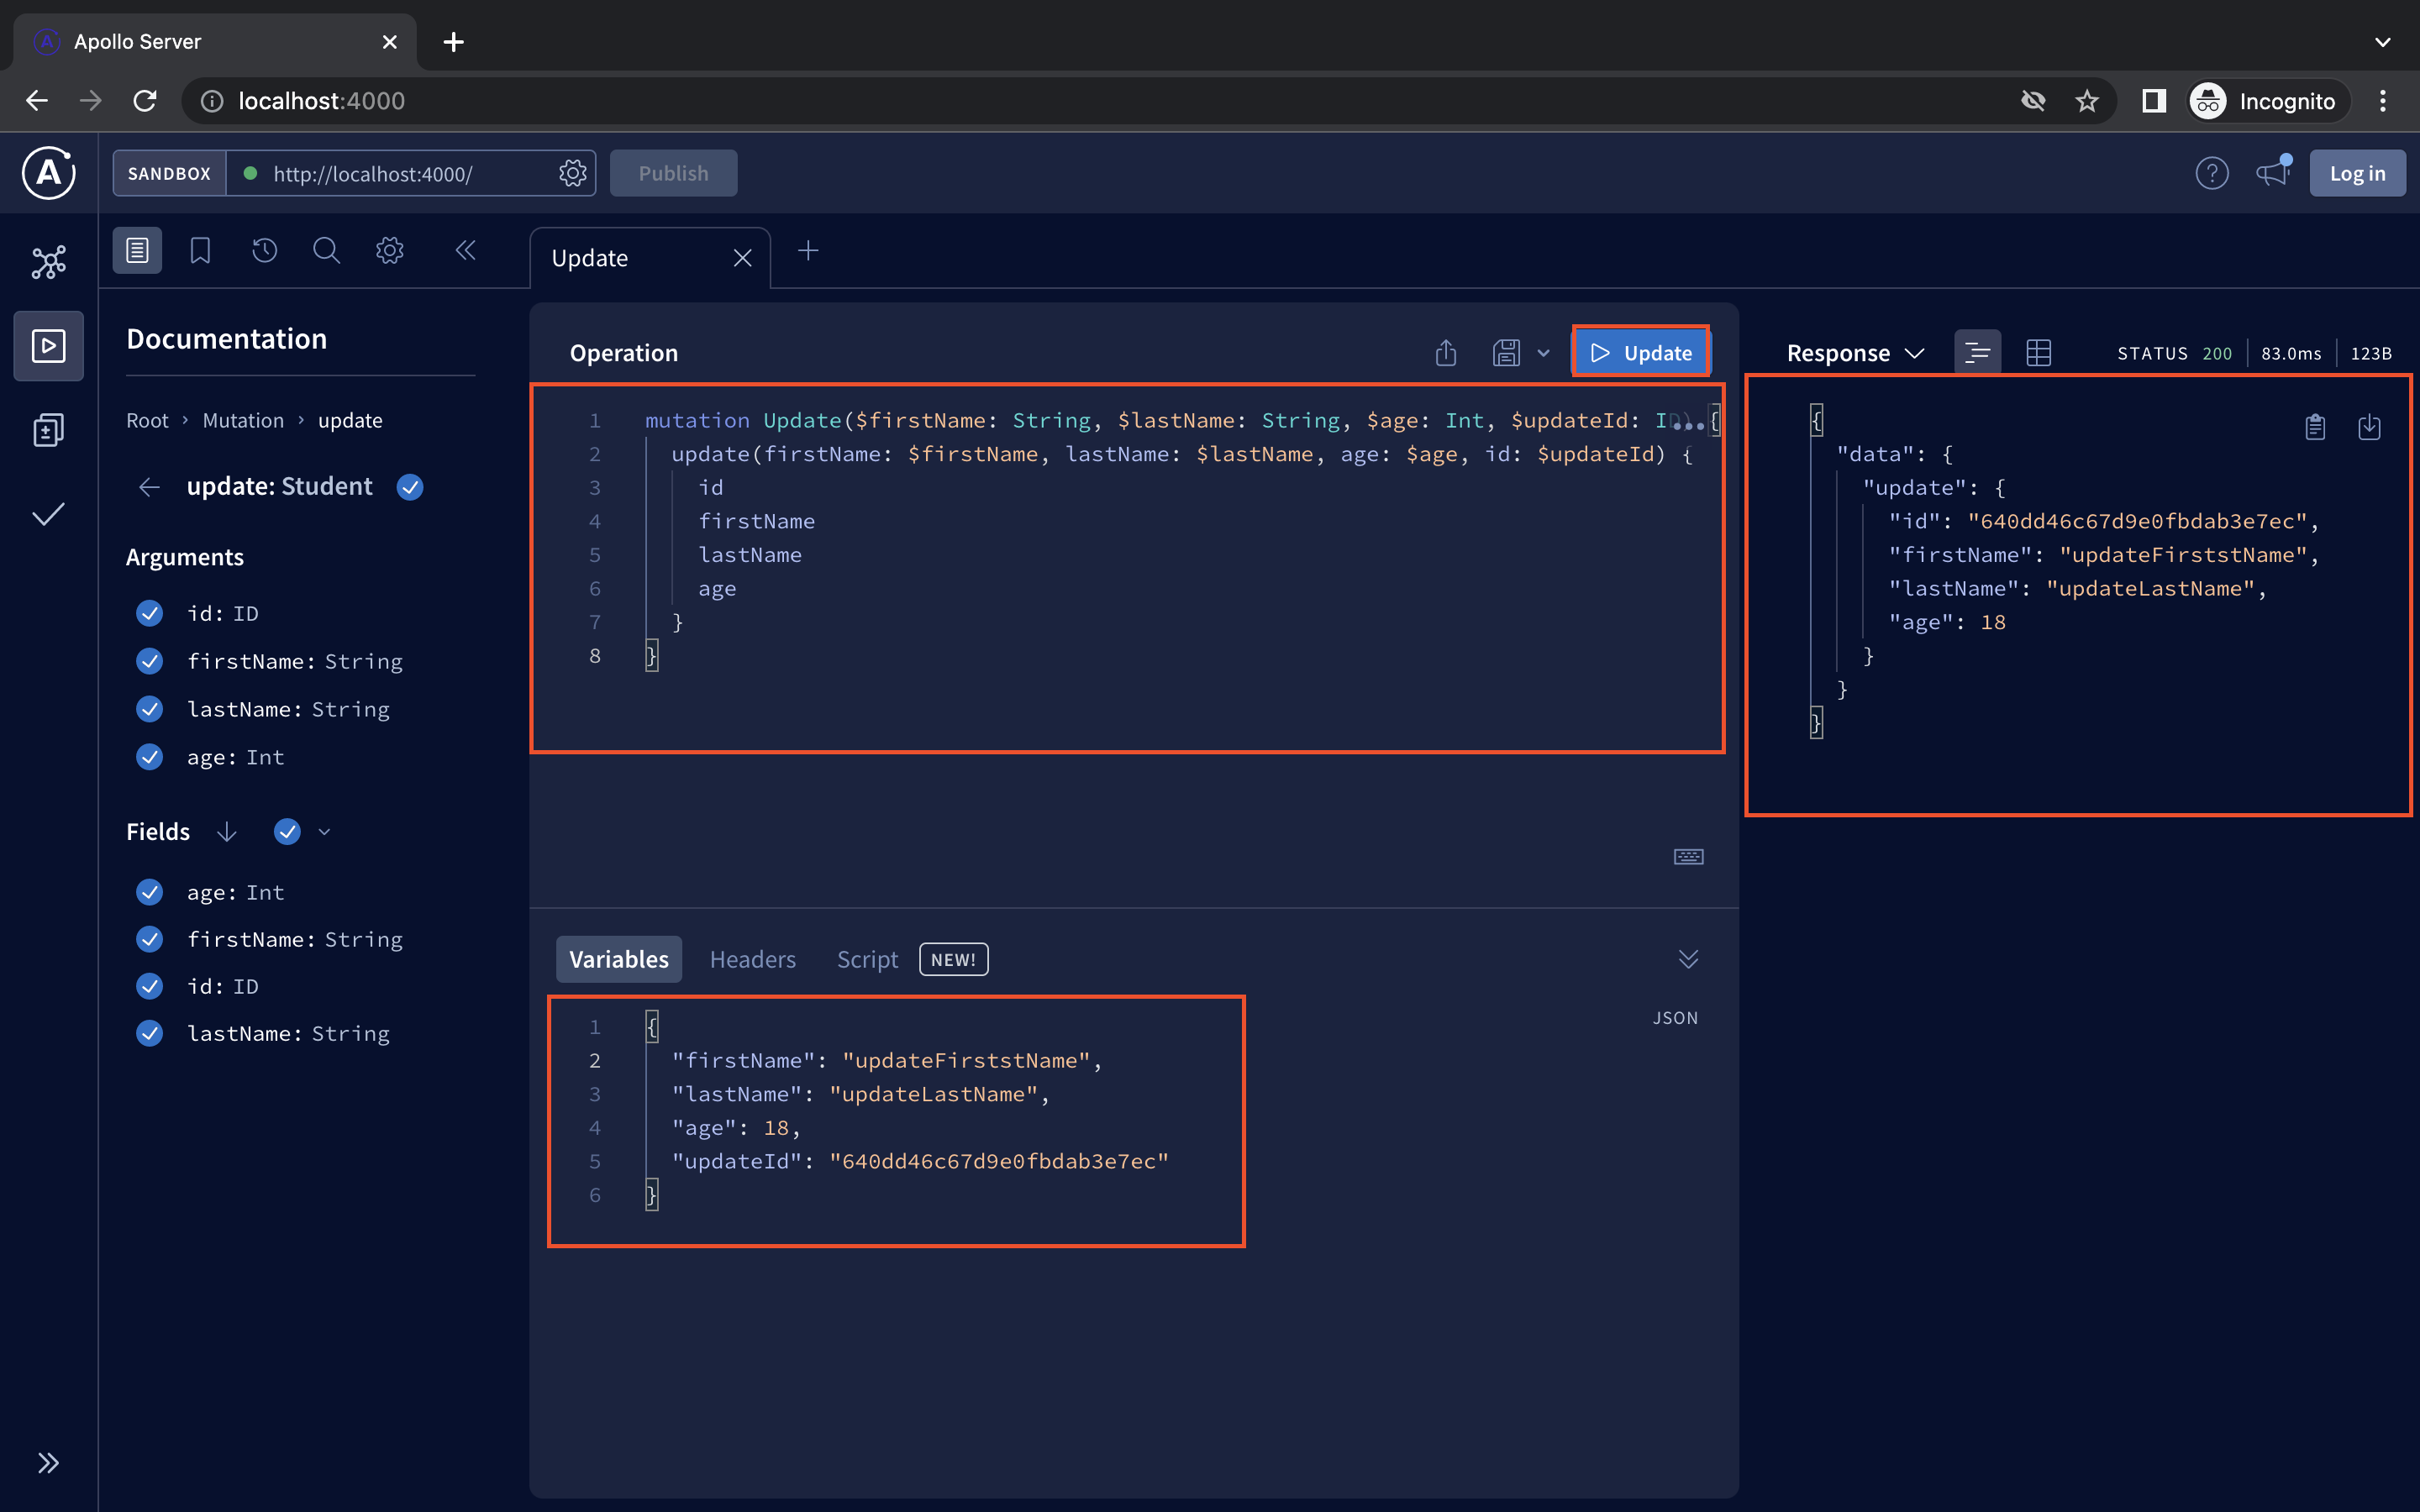Expand the sidebar with double chevron at bottom

48,1463
